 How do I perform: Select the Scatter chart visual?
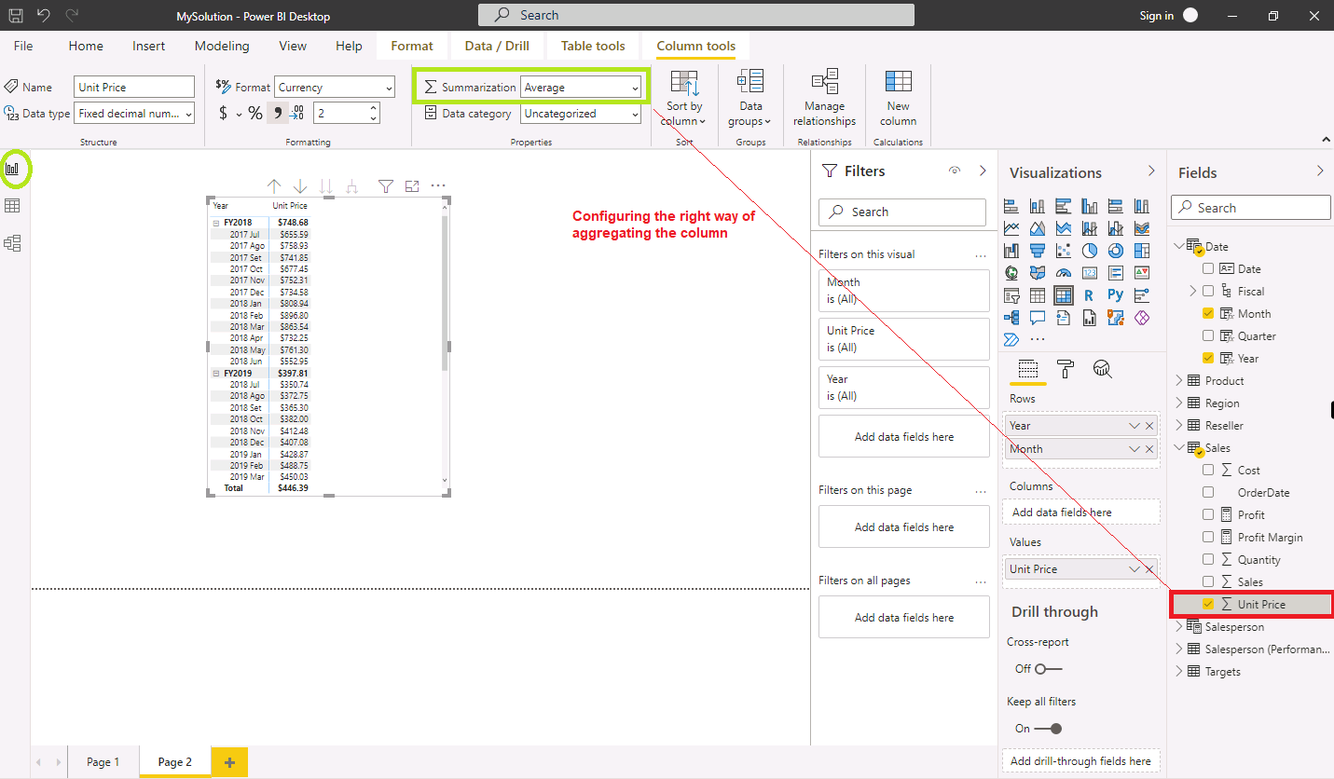click(x=1064, y=251)
